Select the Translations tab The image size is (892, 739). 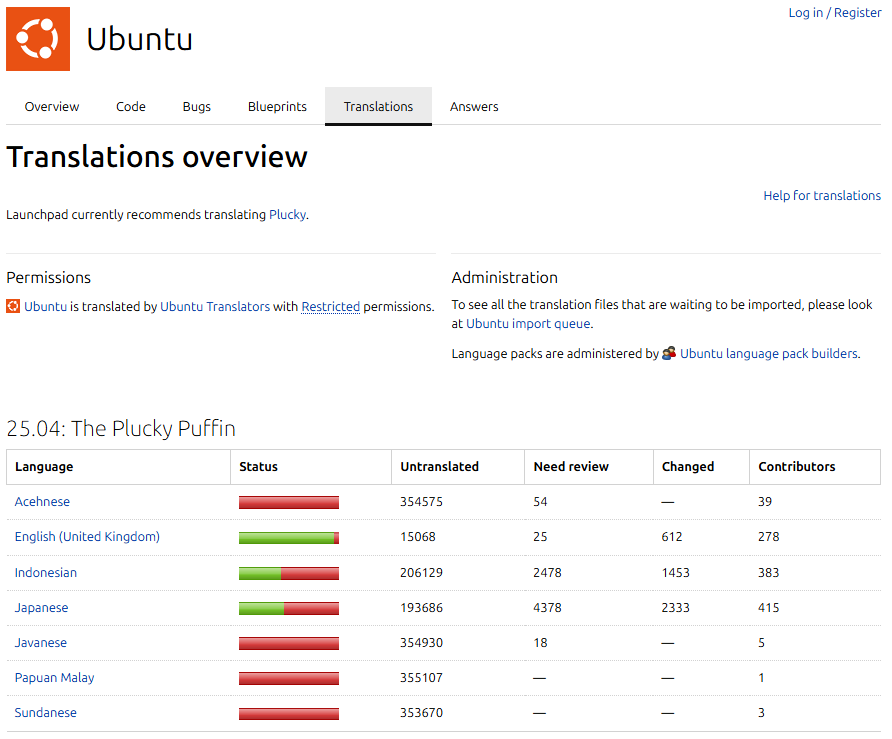click(378, 106)
